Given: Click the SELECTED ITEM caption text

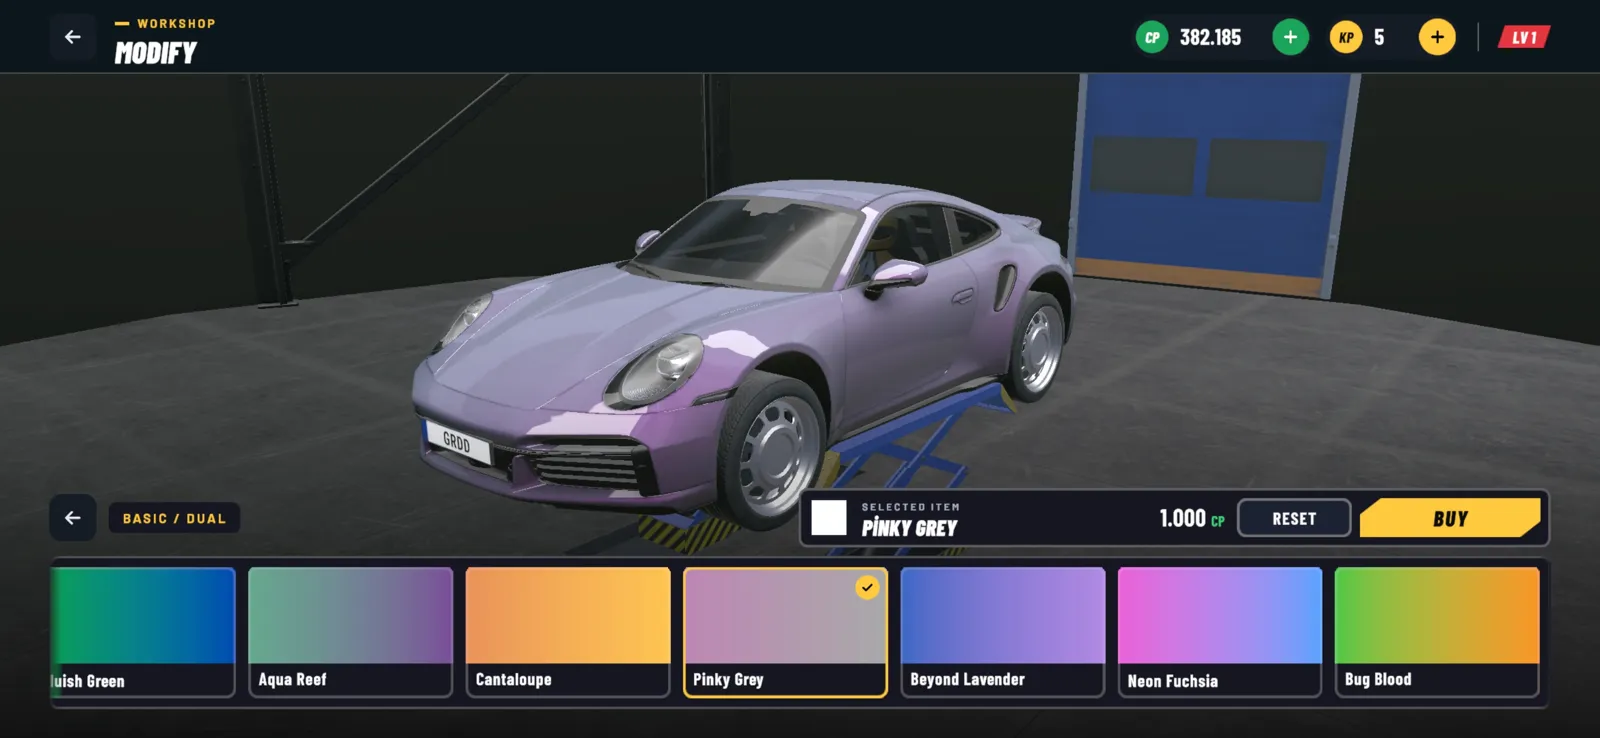Looking at the screenshot, I should pos(910,507).
